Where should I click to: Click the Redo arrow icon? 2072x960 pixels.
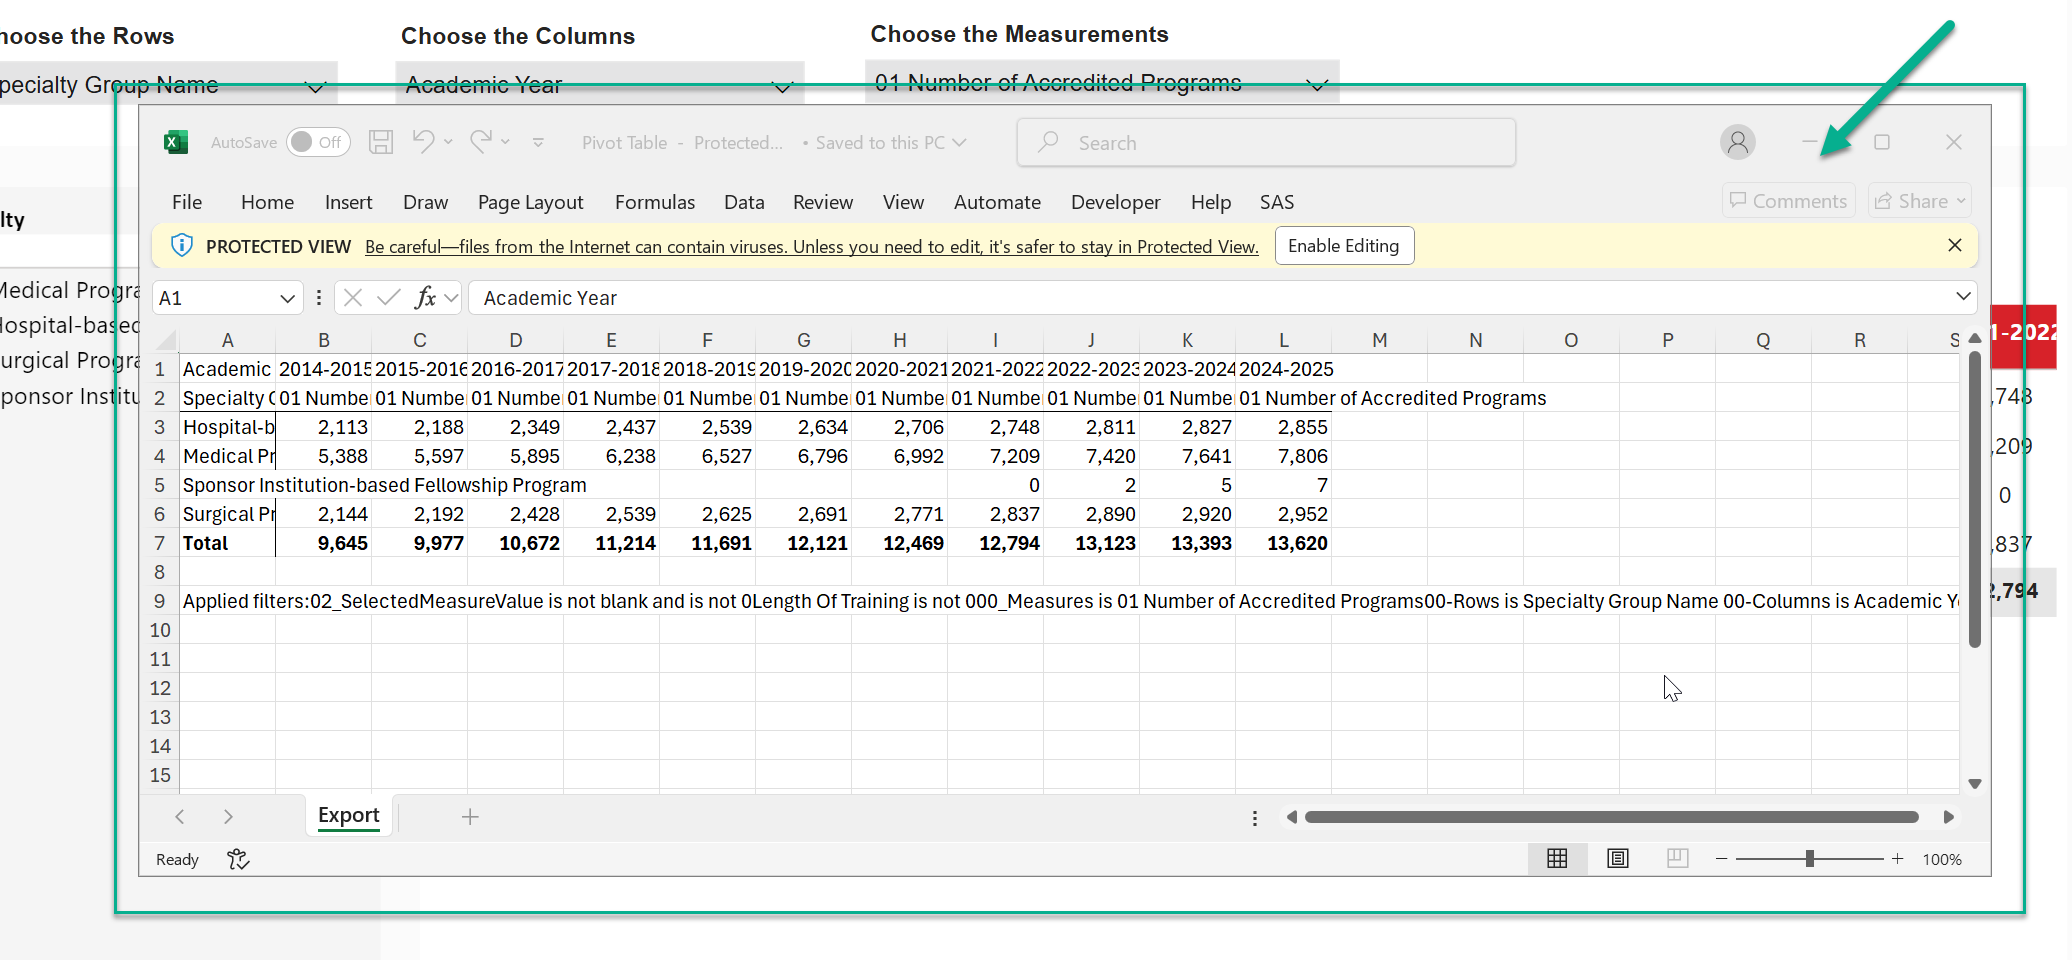481,142
